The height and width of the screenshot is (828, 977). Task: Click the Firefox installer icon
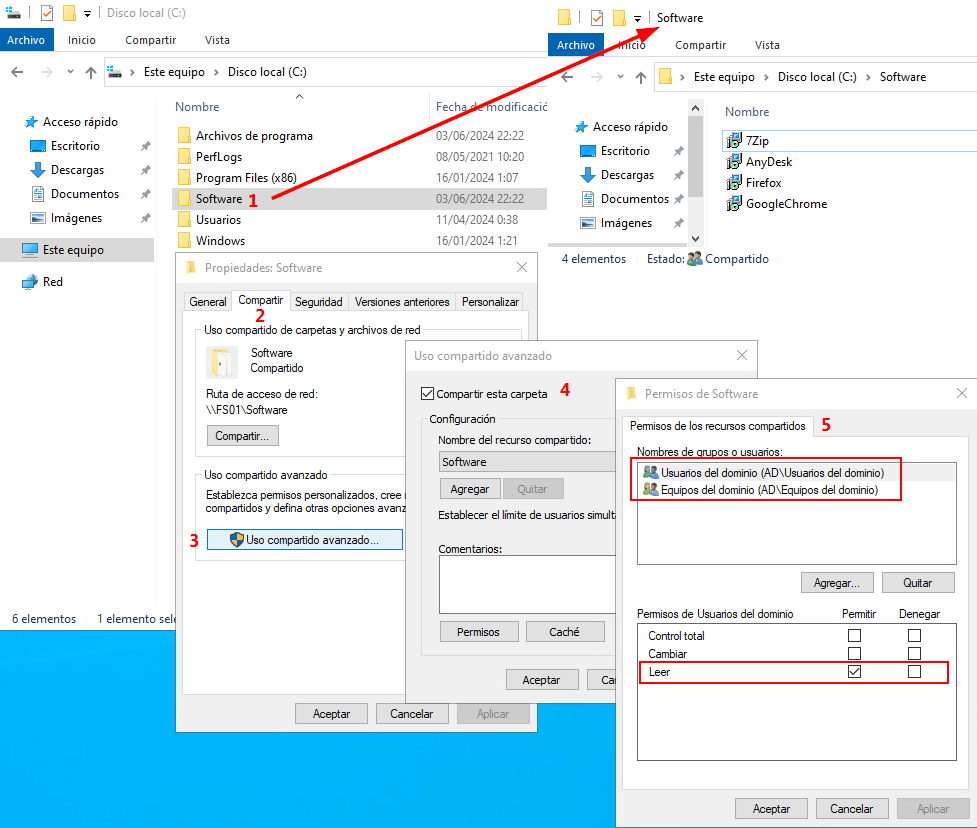[734, 183]
